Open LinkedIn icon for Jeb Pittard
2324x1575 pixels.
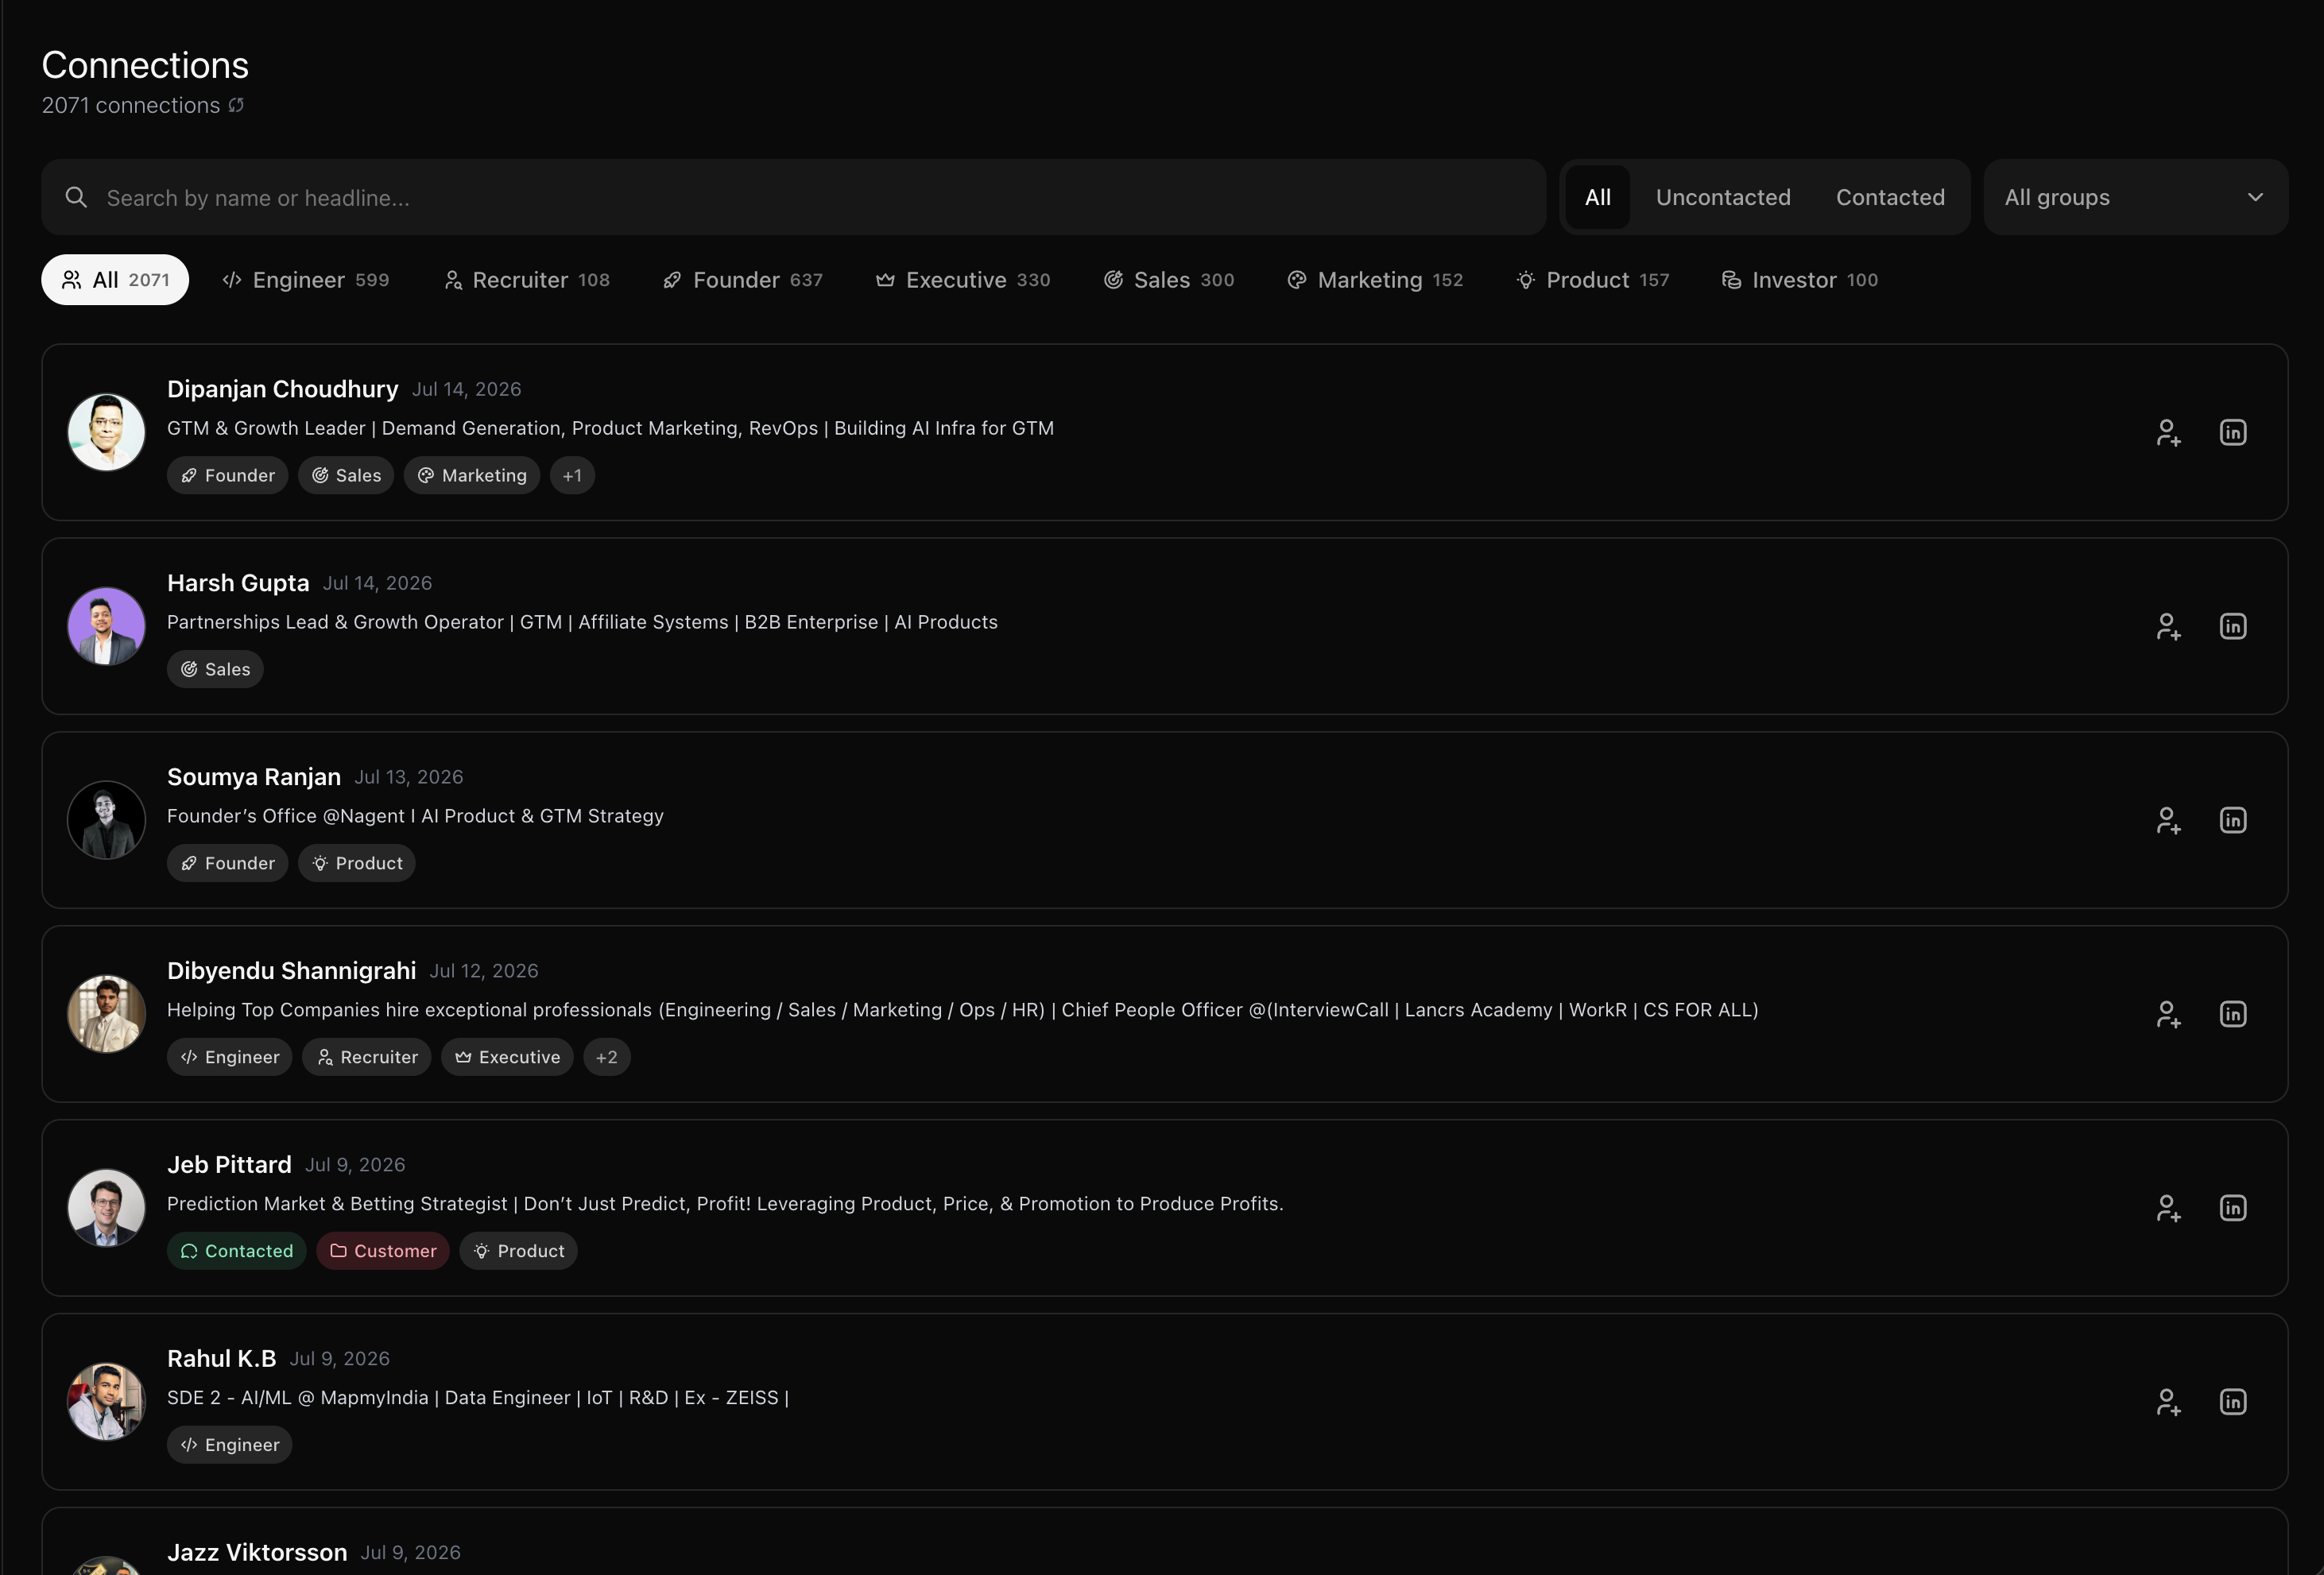click(2233, 1208)
